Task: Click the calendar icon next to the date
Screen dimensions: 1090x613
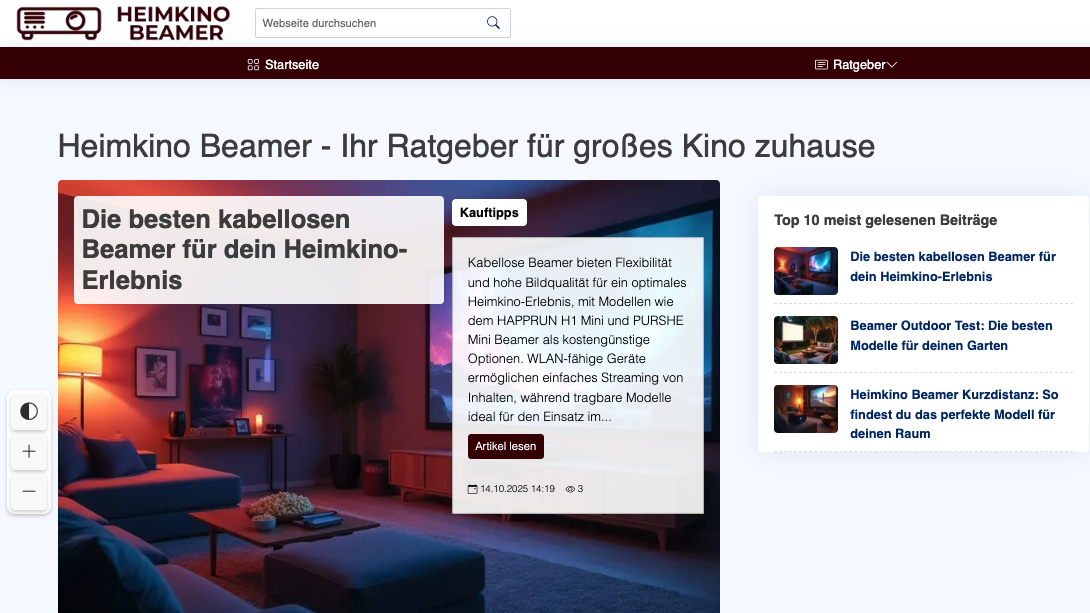Action: 472,488
